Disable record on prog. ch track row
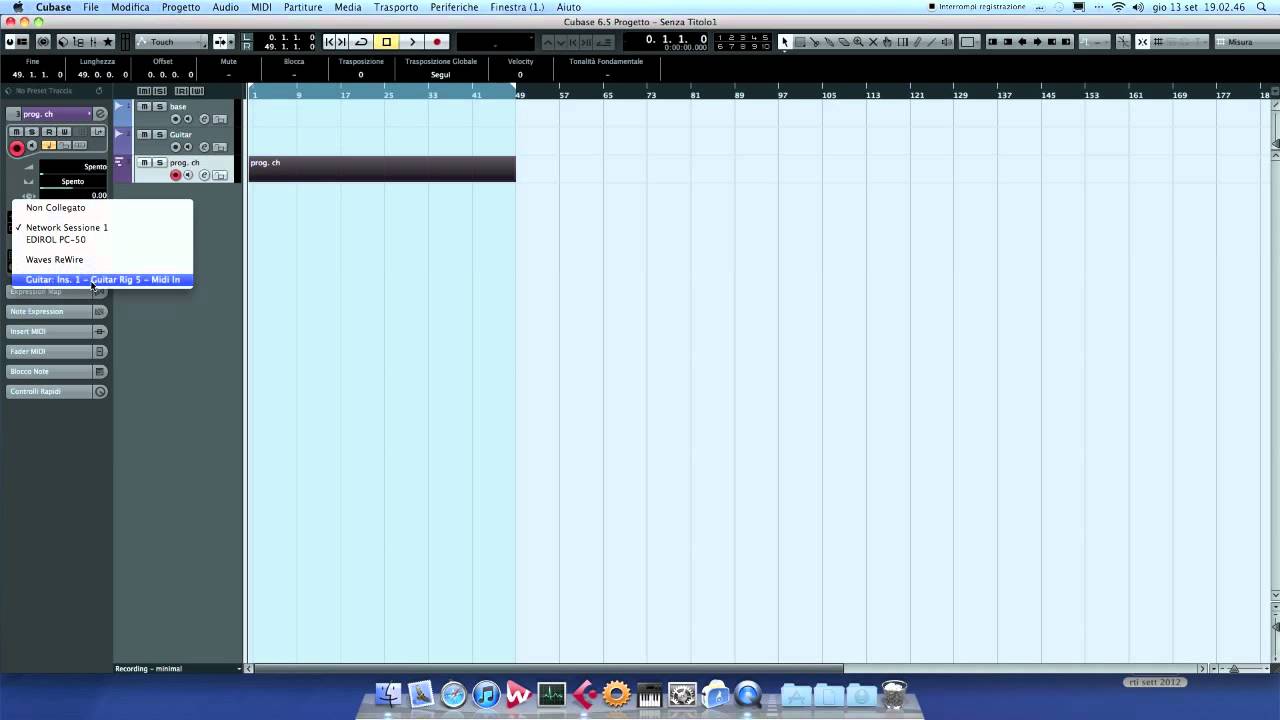This screenshot has height=720, width=1280. click(x=176, y=175)
